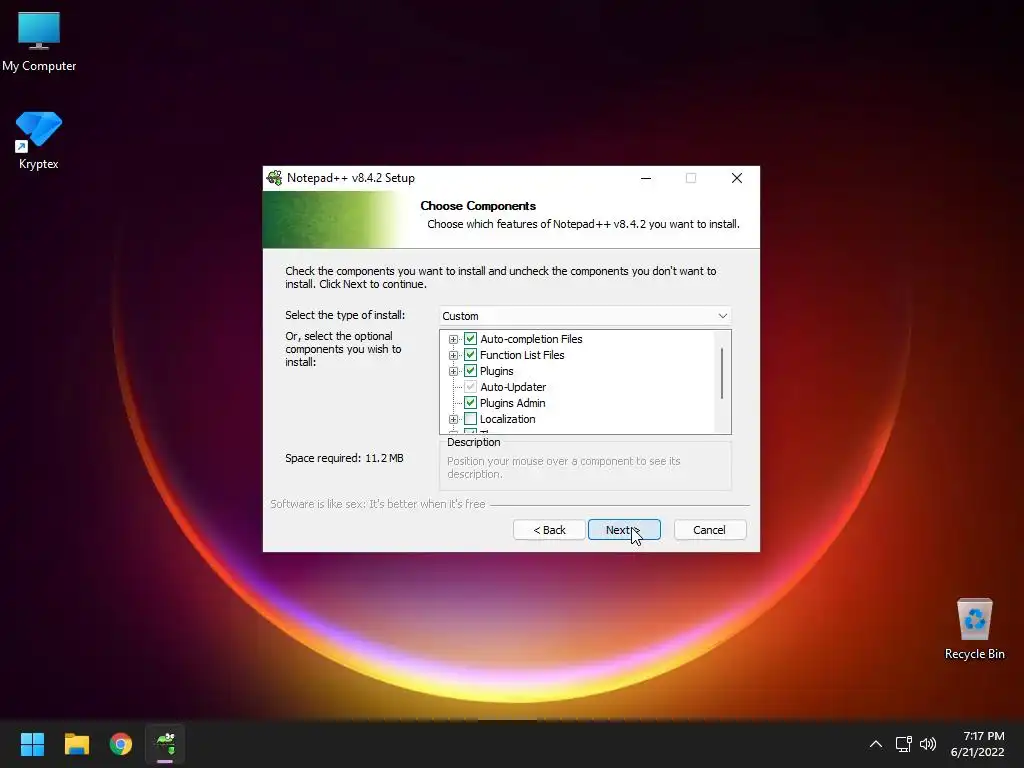Open the Windows Start menu
Viewport: 1024px width, 768px height.
[32, 744]
